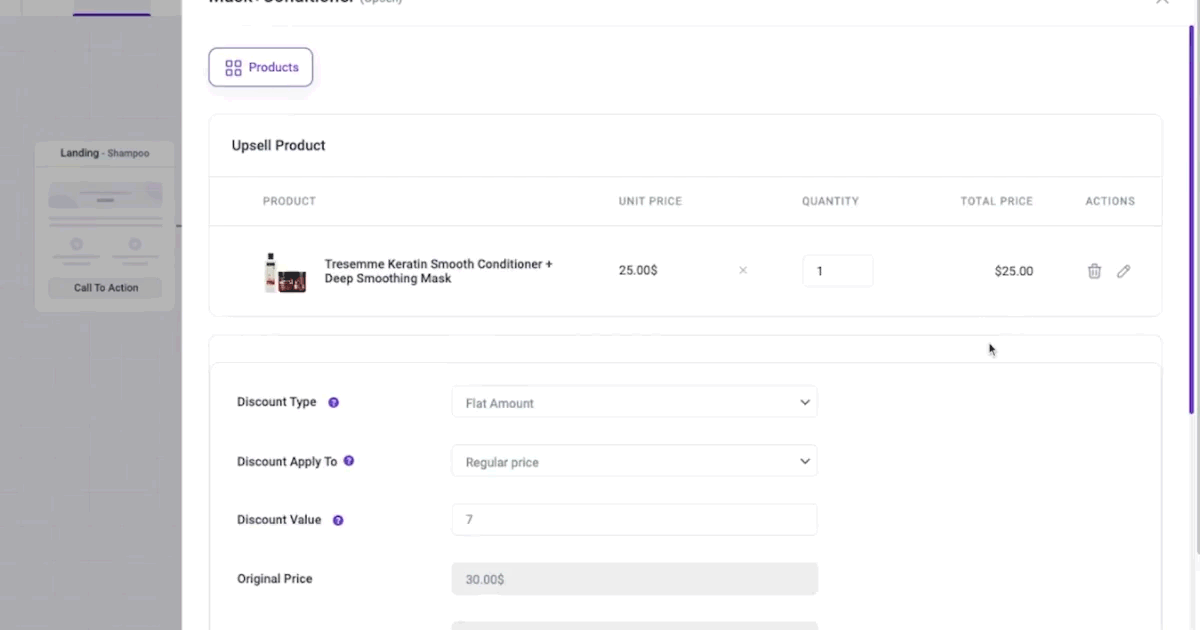Click the QUANTITY column header
The height and width of the screenshot is (630, 1200).
830,201
